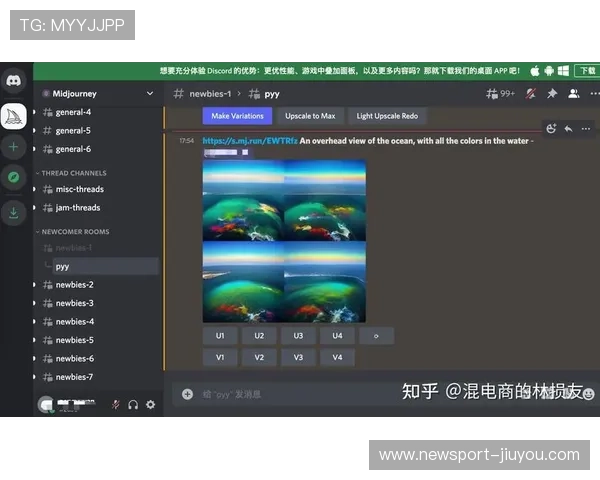
Task: Click Light Upscale Redo button
Action: point(387,116)
